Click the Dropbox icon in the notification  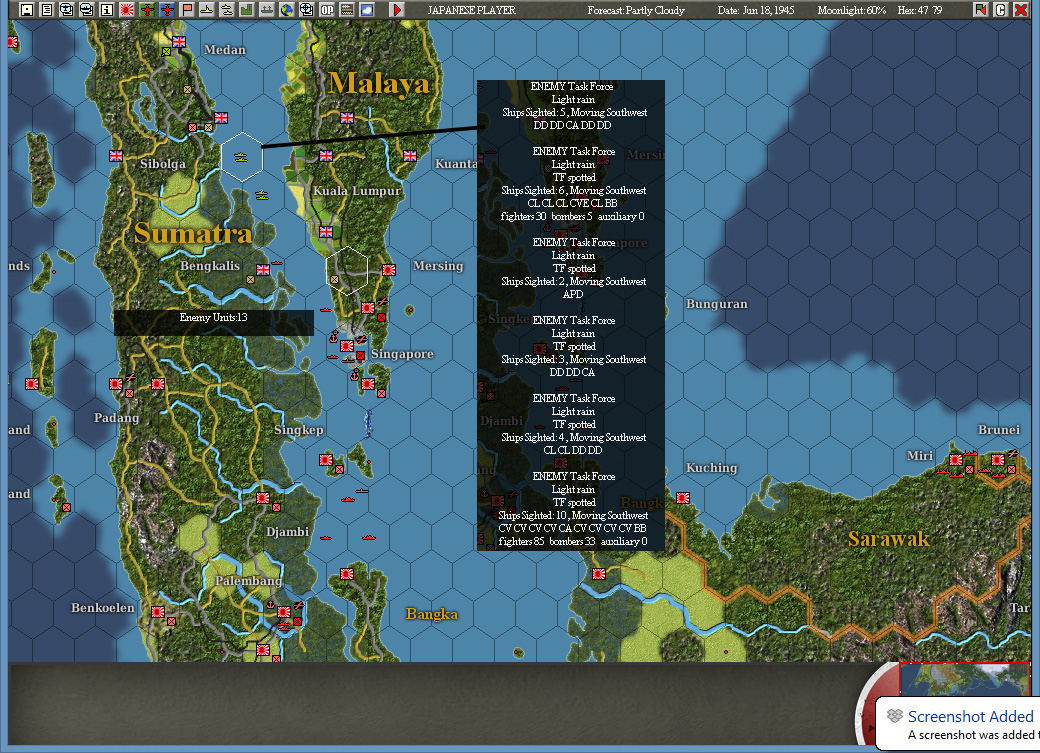(895, 716)
